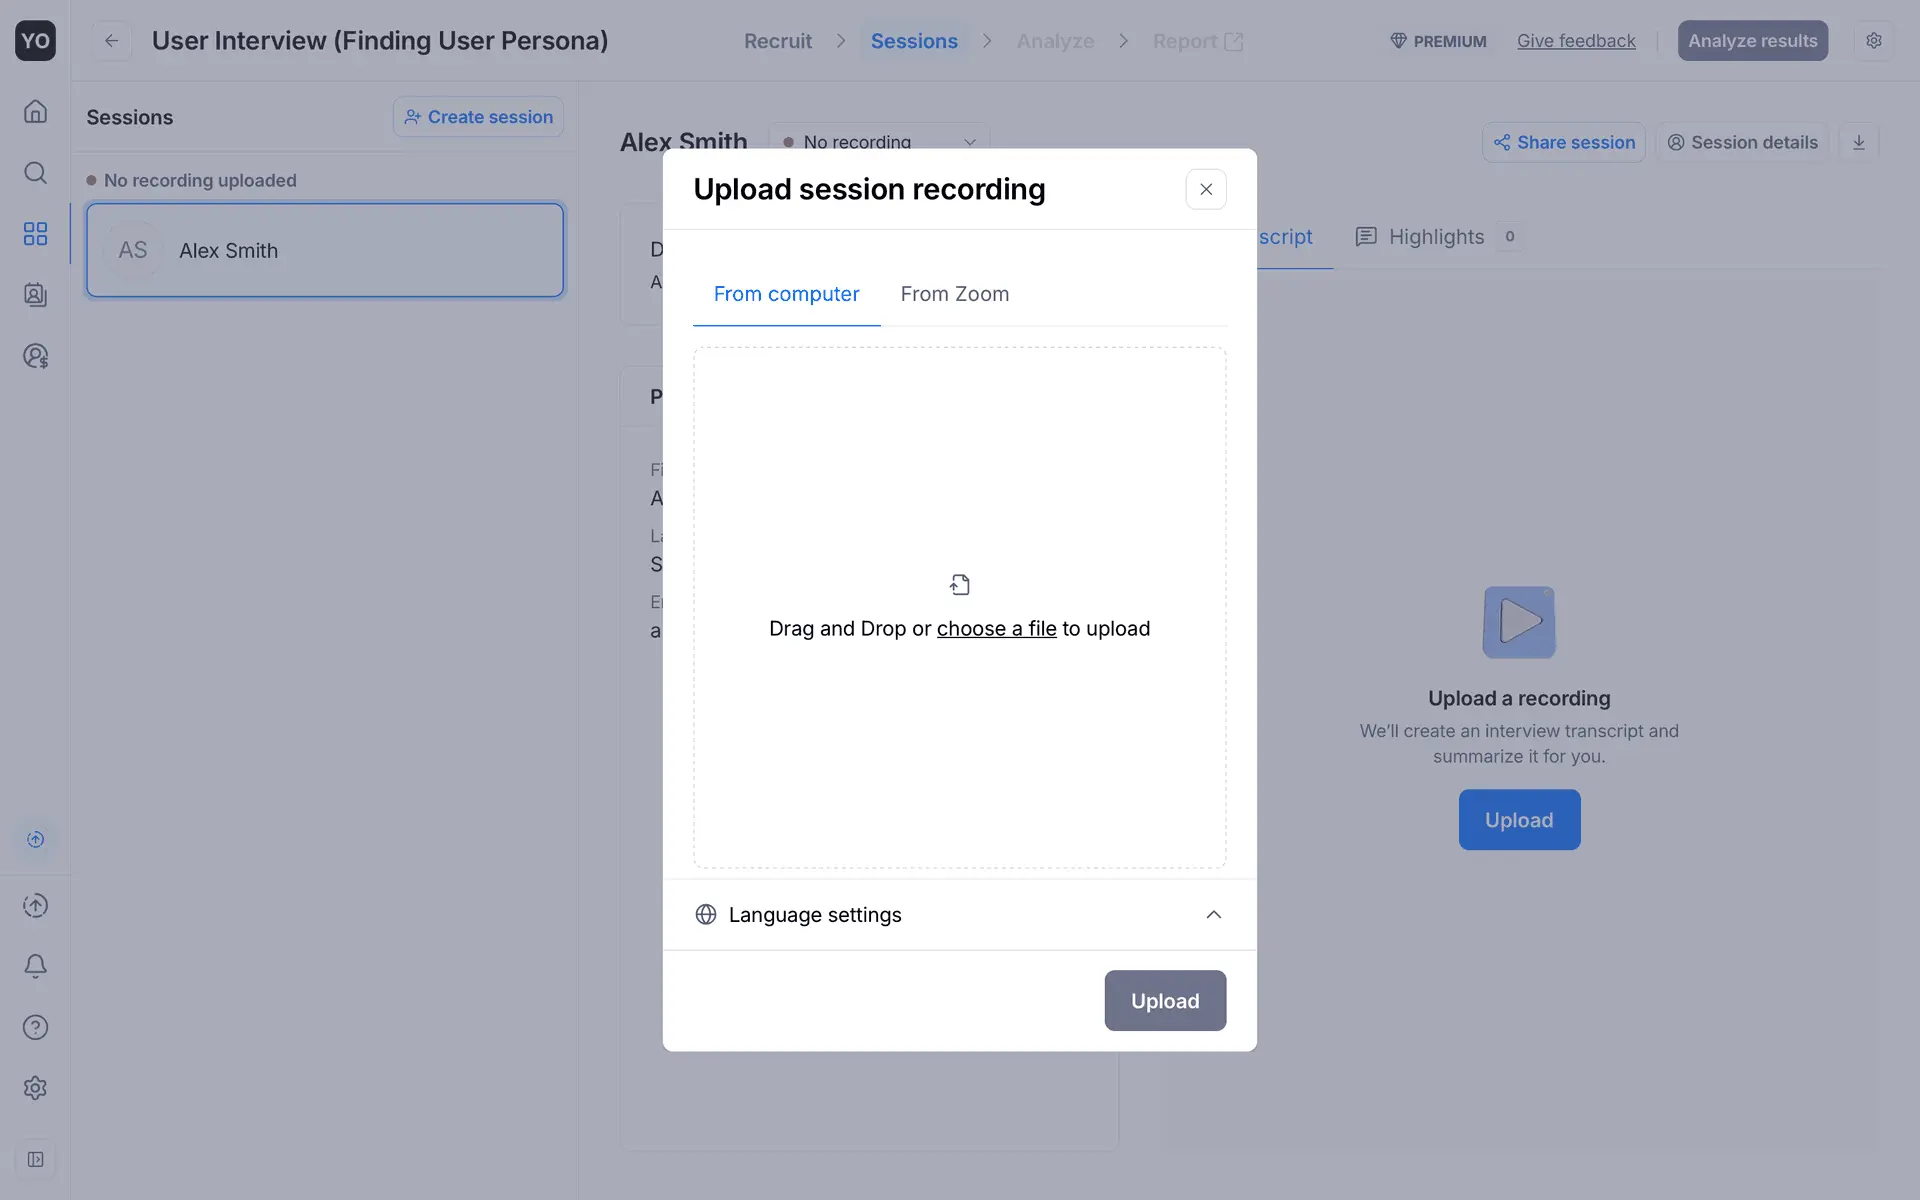Click the choose a file link
This screenshot has width=1920, height=1200.
pos(996,629)
